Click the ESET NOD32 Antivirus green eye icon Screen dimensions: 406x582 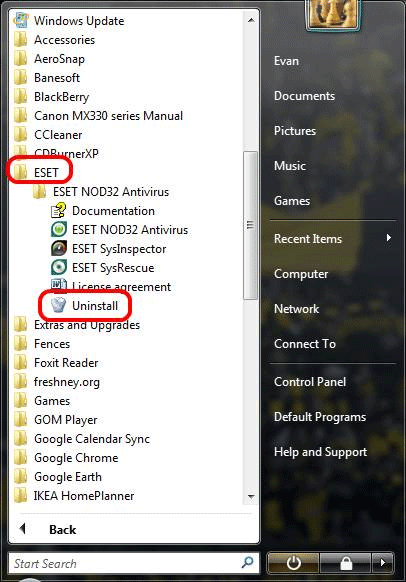click(59, 229)
